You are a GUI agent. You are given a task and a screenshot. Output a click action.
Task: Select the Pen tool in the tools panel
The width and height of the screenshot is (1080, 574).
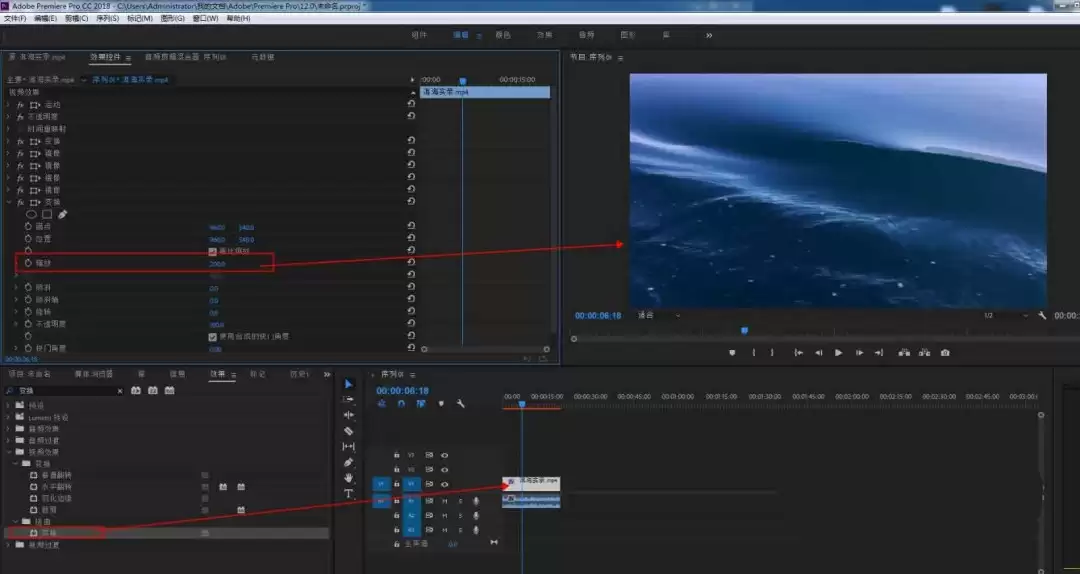(349, 462)
